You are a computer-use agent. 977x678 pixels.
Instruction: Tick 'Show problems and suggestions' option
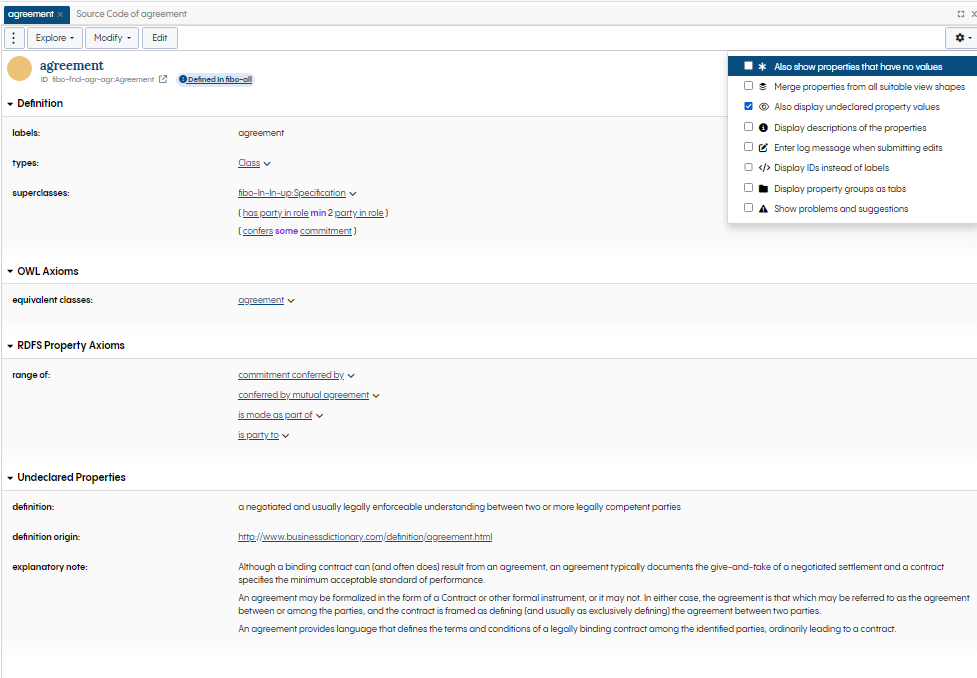pyautogui.click(x=748, y=209)
